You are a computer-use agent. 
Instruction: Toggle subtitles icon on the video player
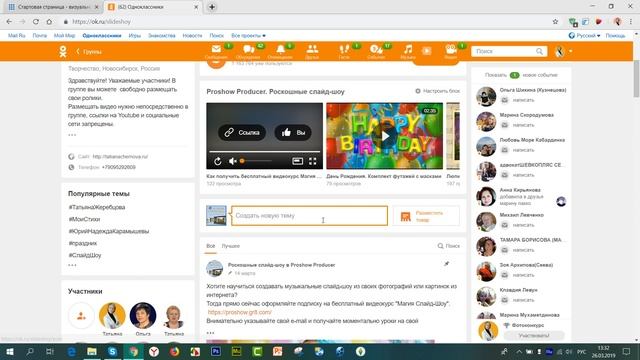click(x=298, y=161)
